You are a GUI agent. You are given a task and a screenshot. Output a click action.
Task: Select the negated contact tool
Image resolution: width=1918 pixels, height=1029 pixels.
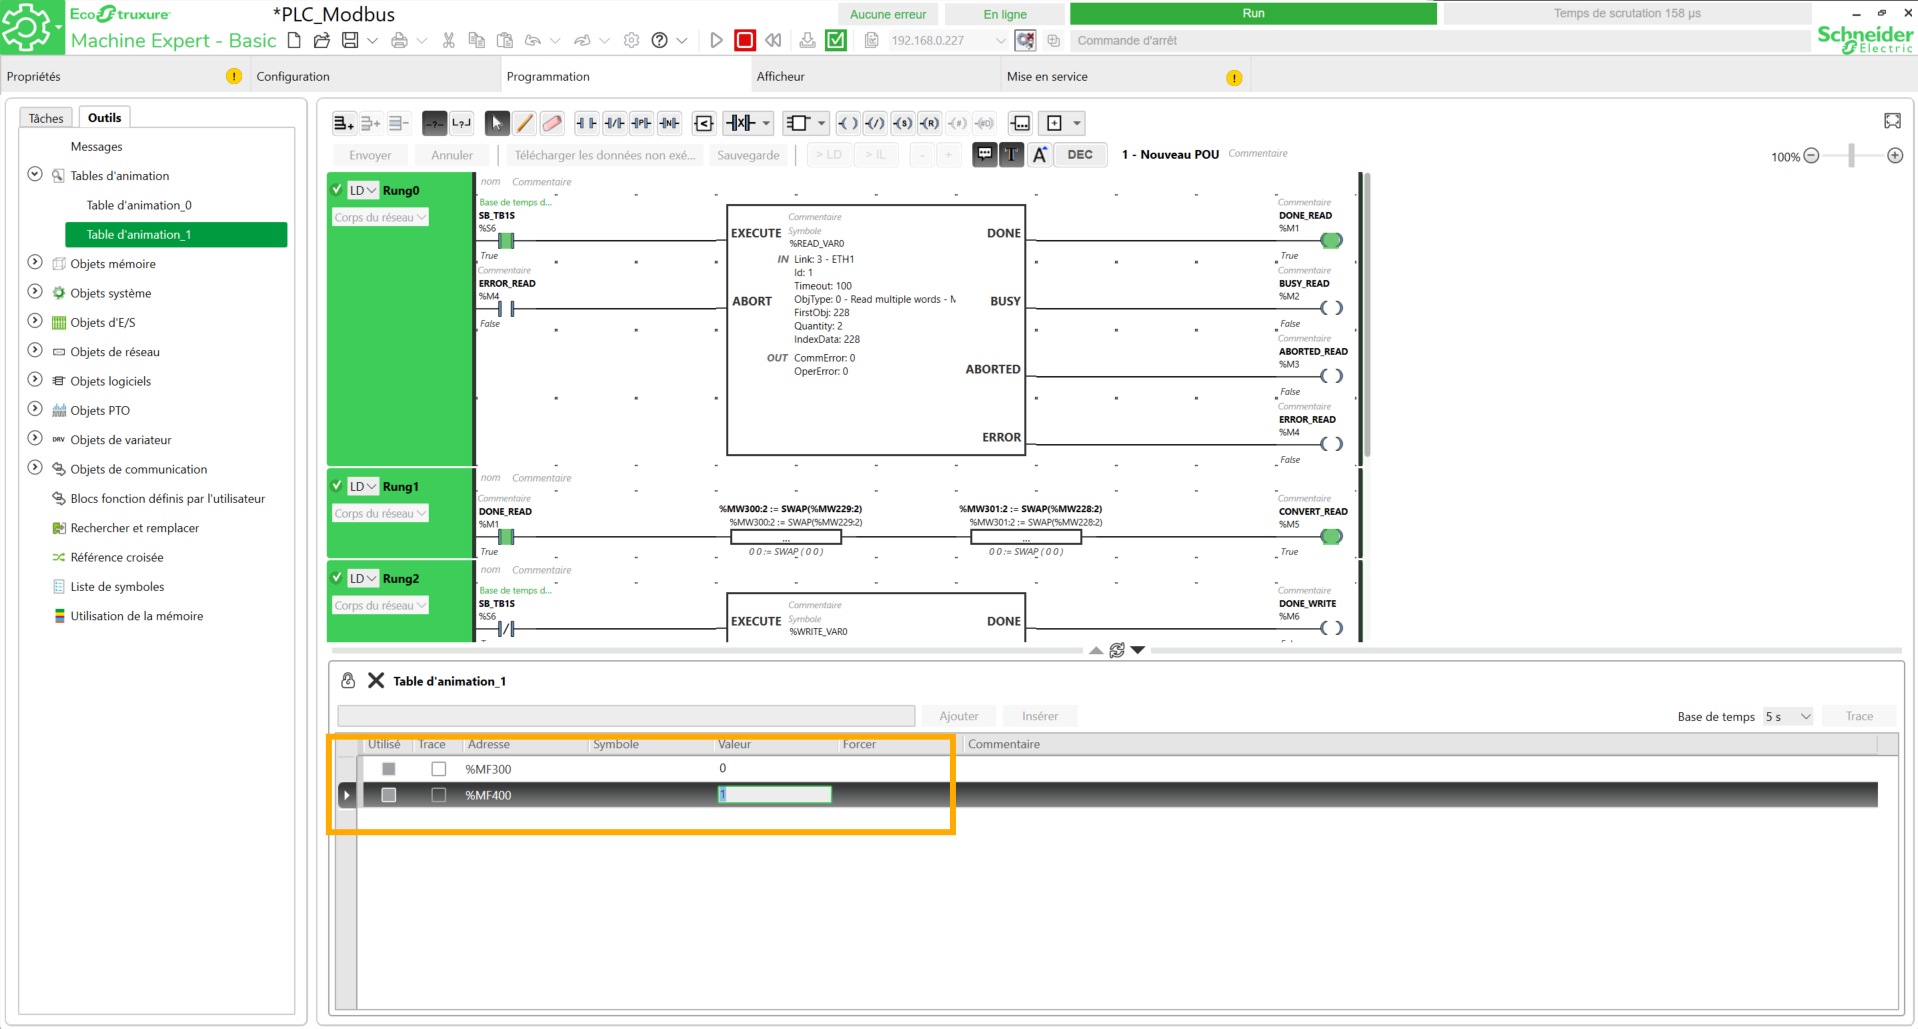tap(614, 123)
